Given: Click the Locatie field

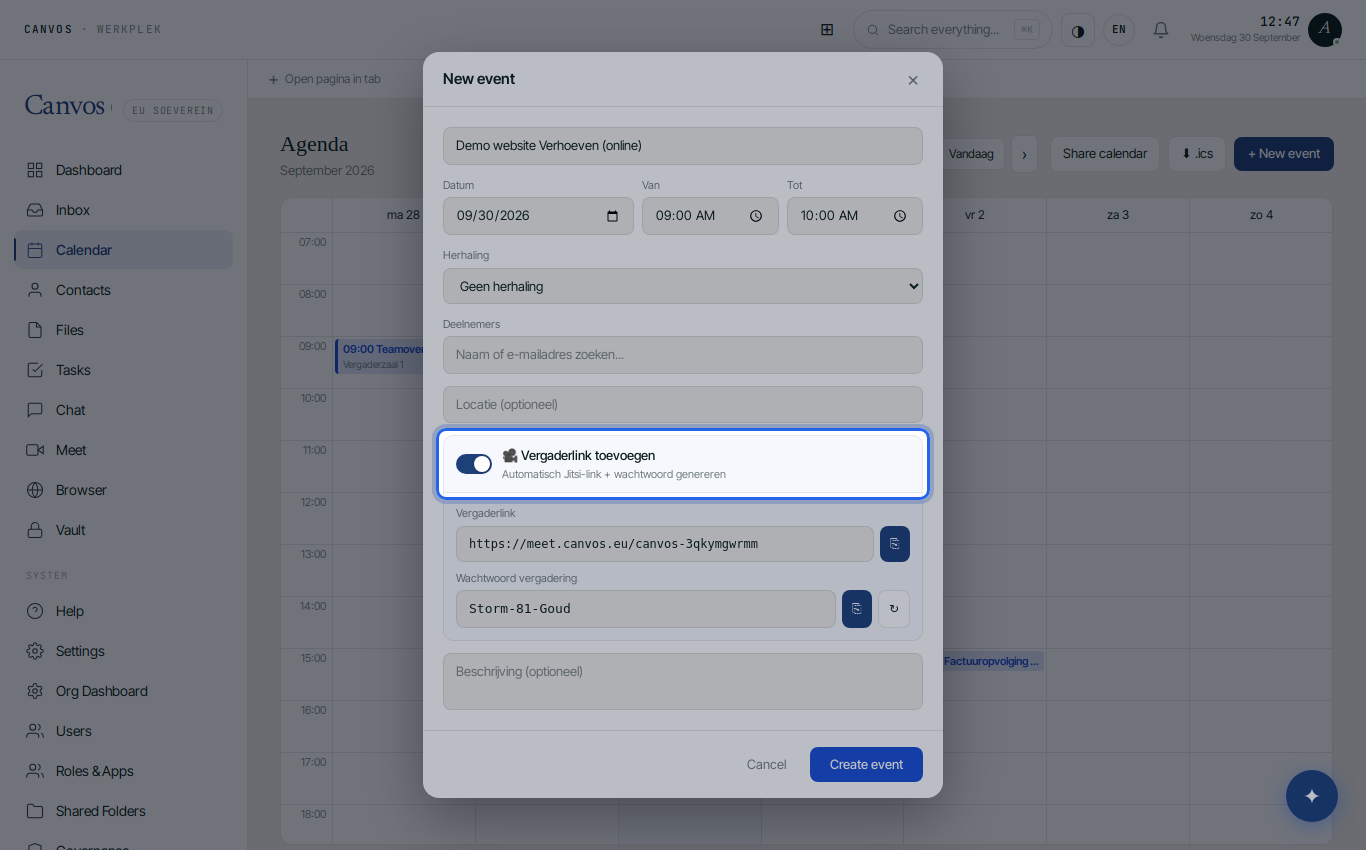Looking at the screenshot, I should click(x=683, y=405).
